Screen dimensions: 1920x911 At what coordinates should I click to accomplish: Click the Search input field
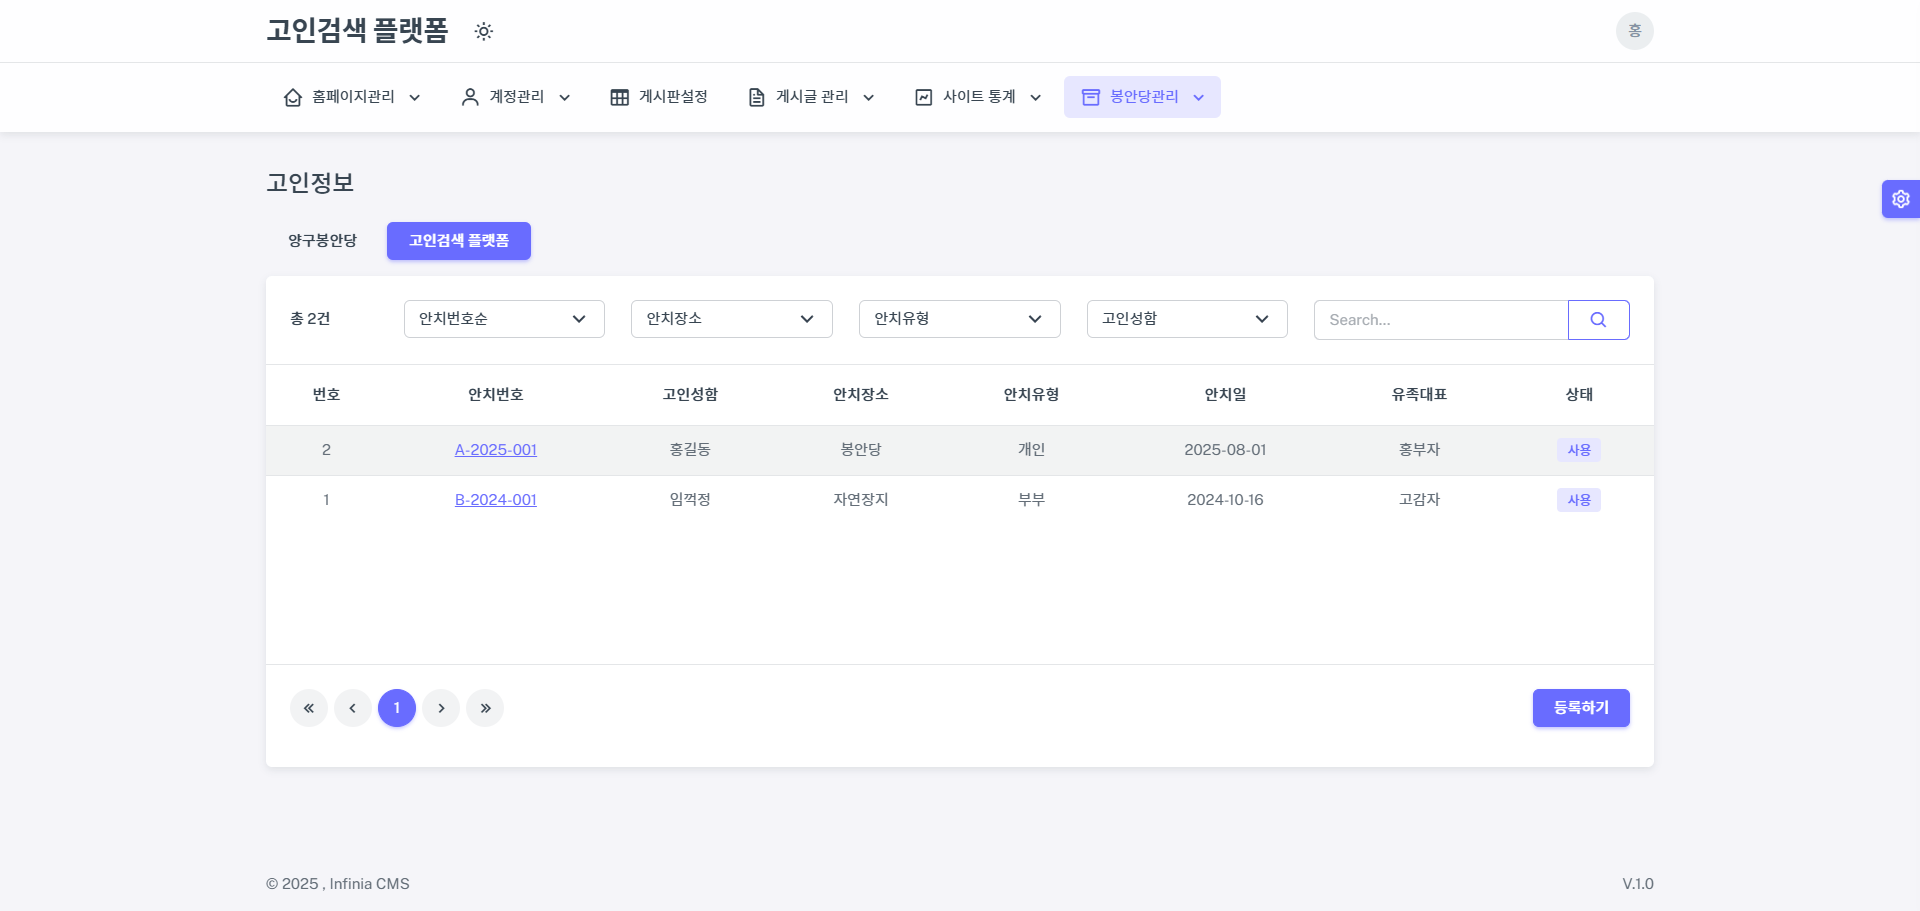pos(1440,320)
